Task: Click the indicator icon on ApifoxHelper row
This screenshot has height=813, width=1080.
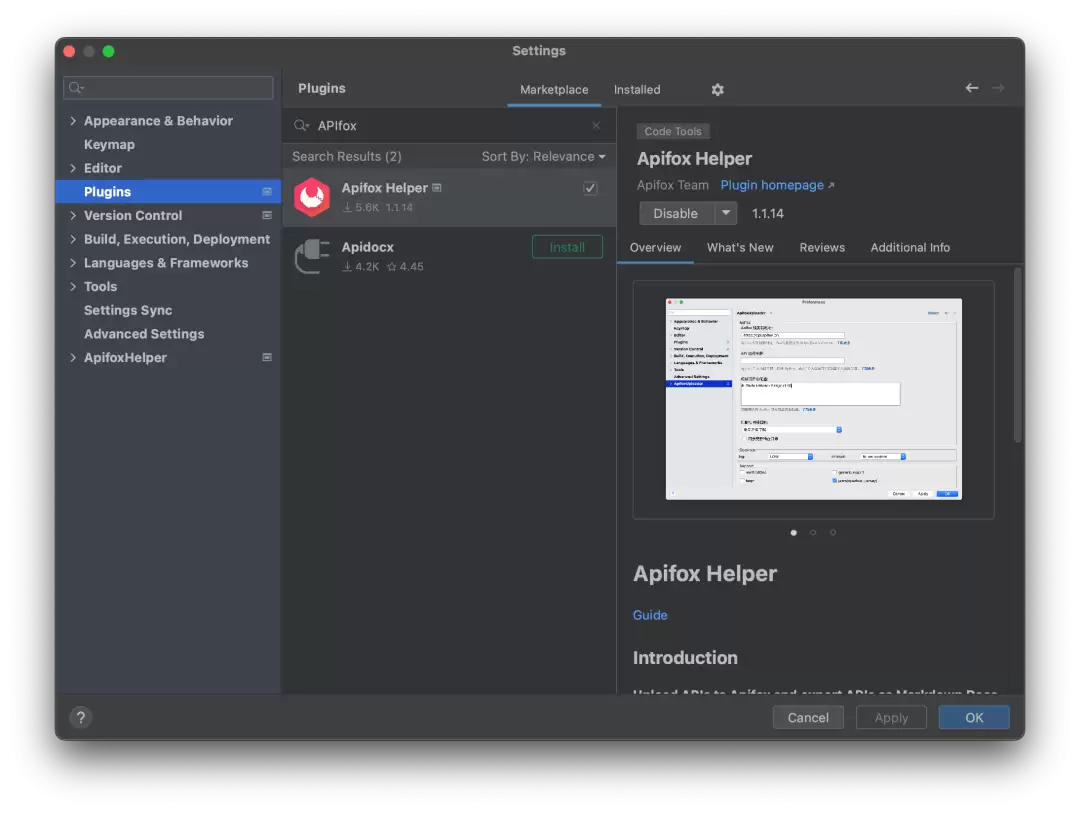Action: pos(267,358)
